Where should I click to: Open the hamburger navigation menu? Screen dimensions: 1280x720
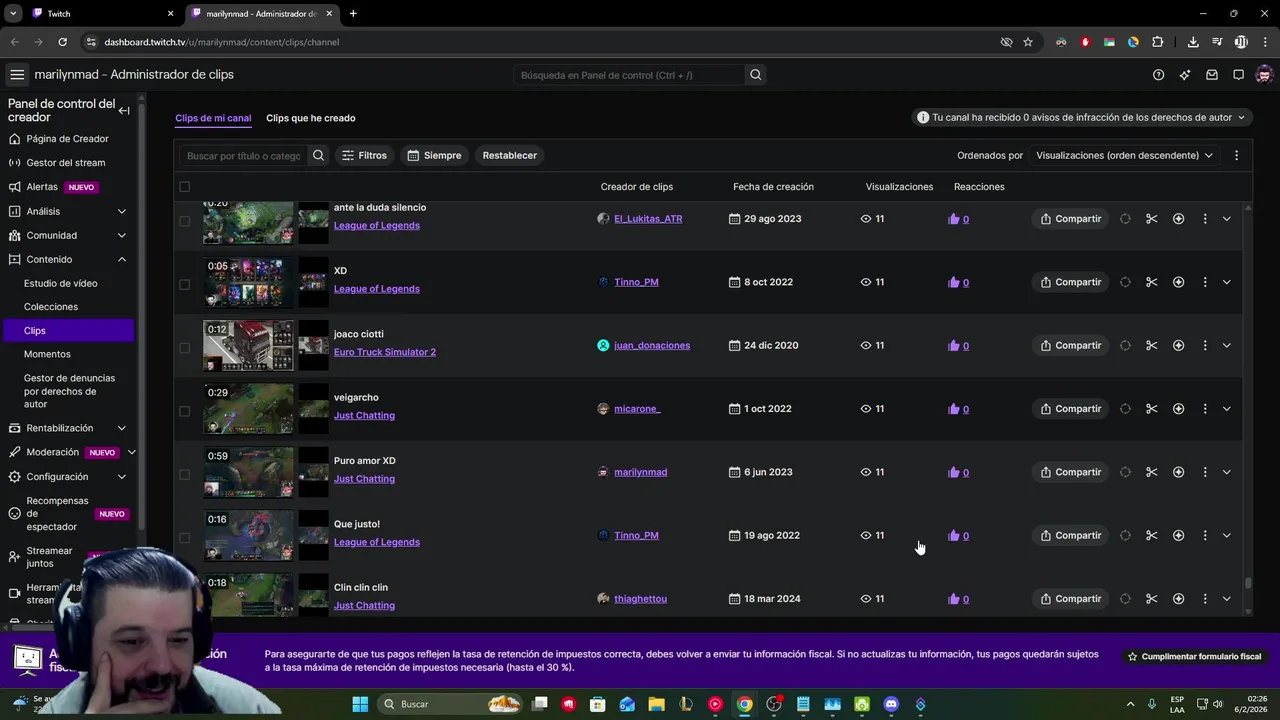(17, 75)
